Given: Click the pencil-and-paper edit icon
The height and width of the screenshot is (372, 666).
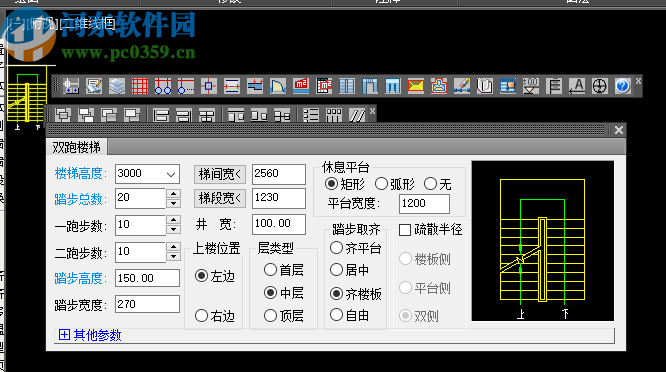Looking at the screenshot, I should pyautogui.click(x=94, y=86).
